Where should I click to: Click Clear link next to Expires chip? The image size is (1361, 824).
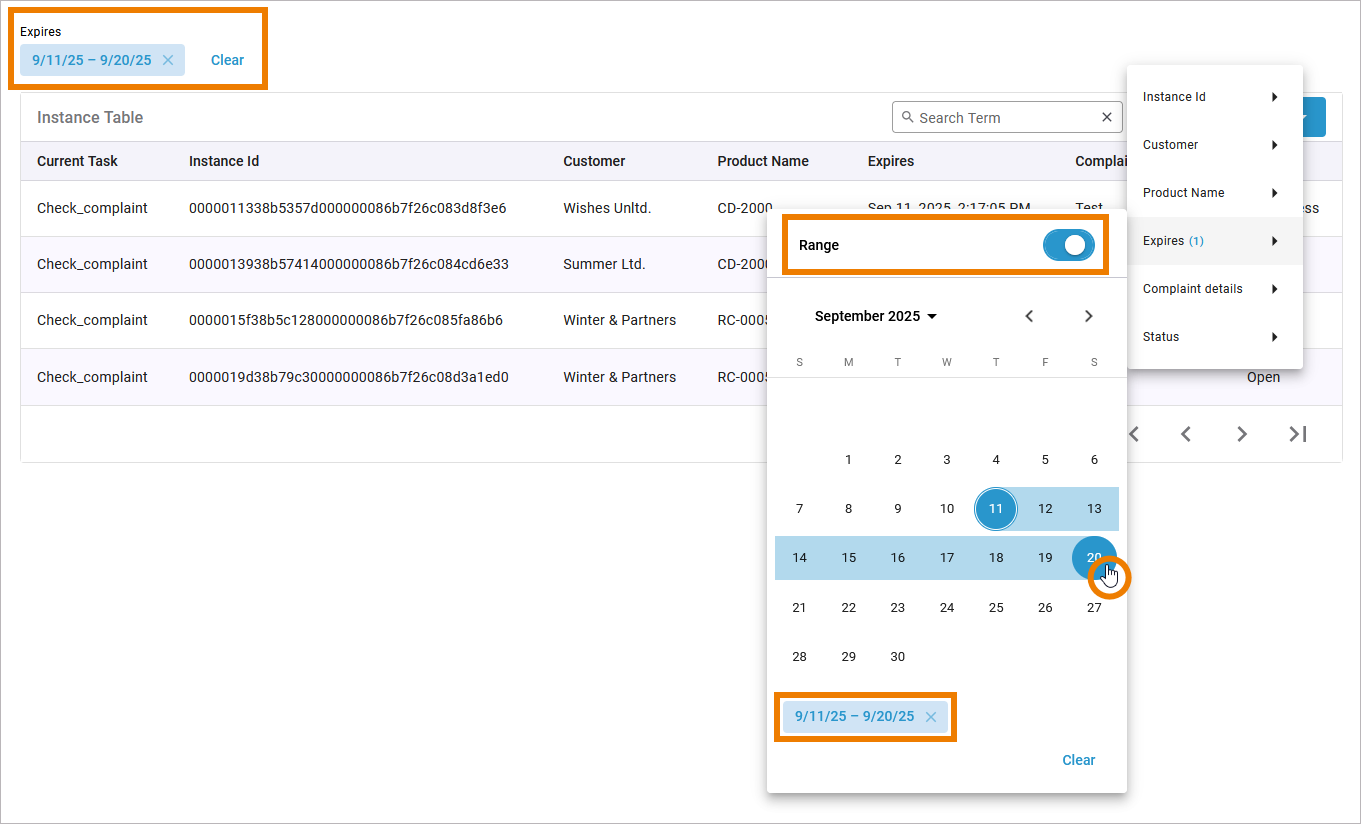227,60
